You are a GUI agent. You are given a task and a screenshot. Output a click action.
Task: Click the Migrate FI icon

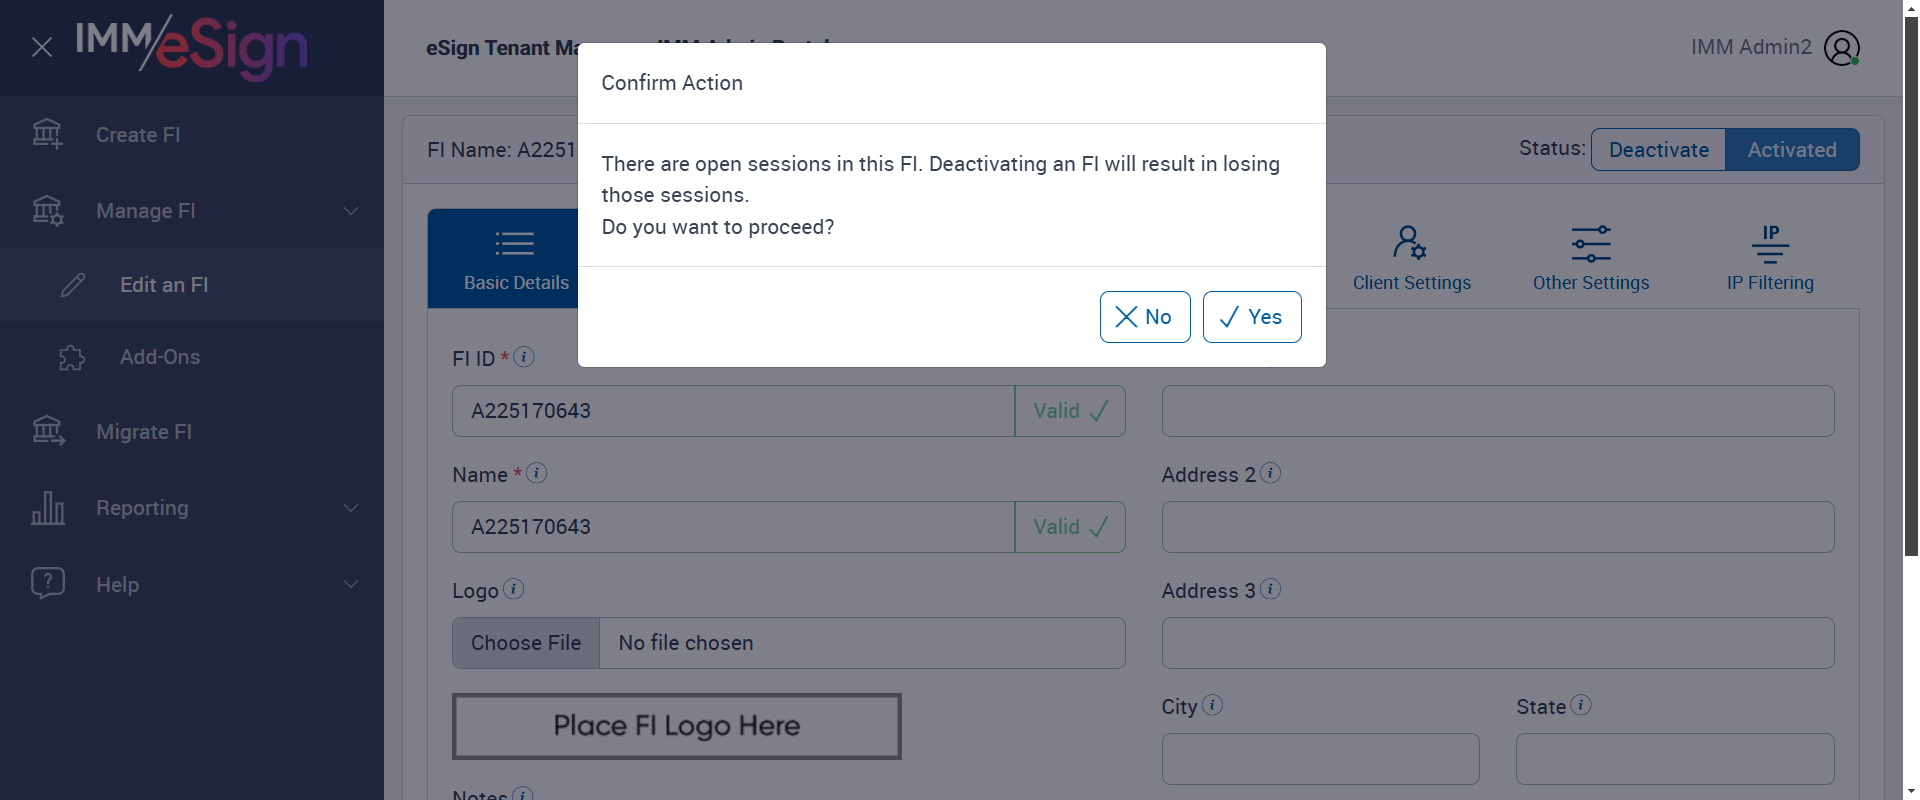[x=48, y=431]
